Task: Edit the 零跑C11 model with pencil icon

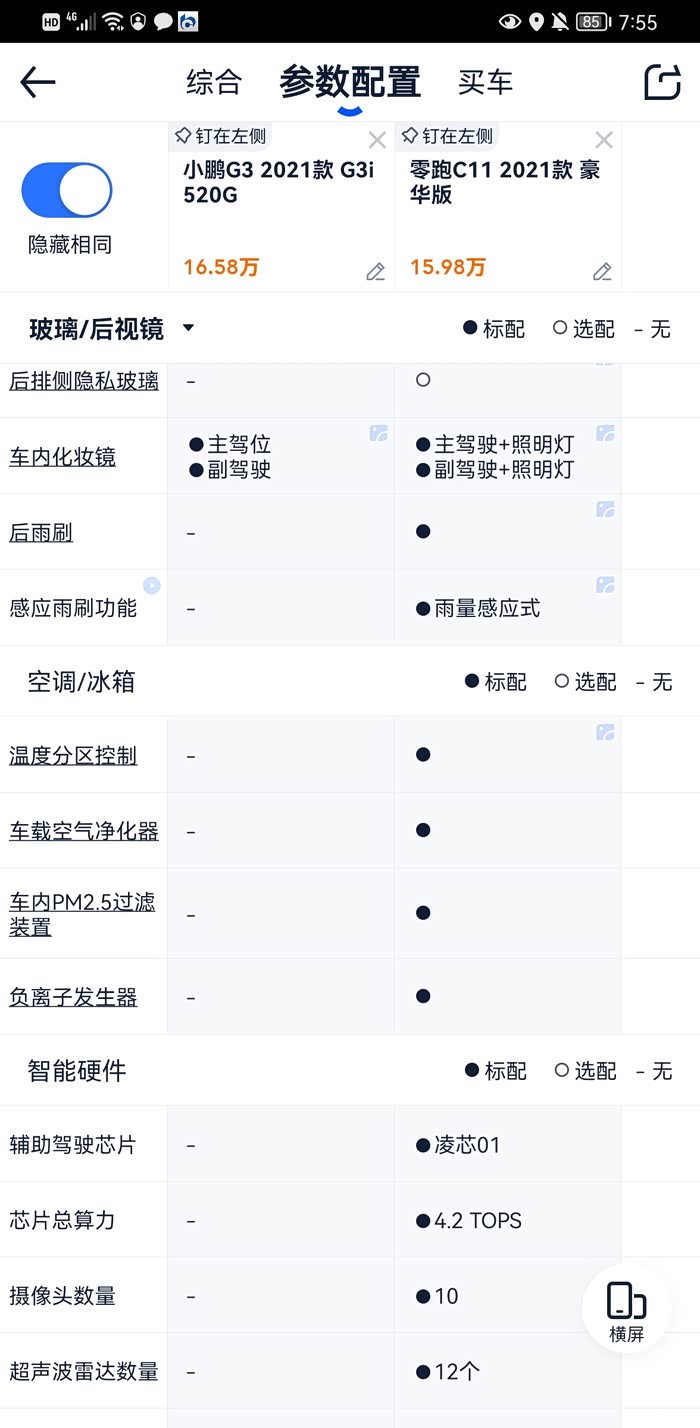Action: [x=602, y=271]
